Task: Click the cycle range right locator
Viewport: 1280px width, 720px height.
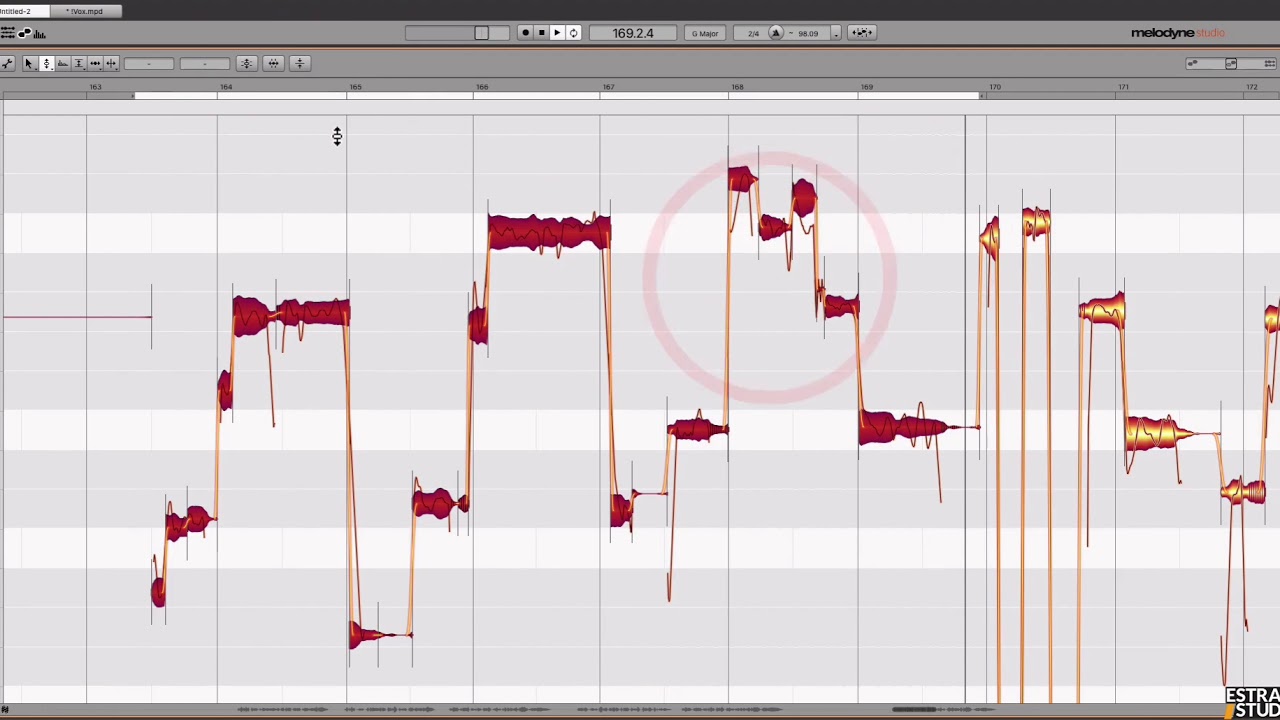Action: [x=981, y=96]
